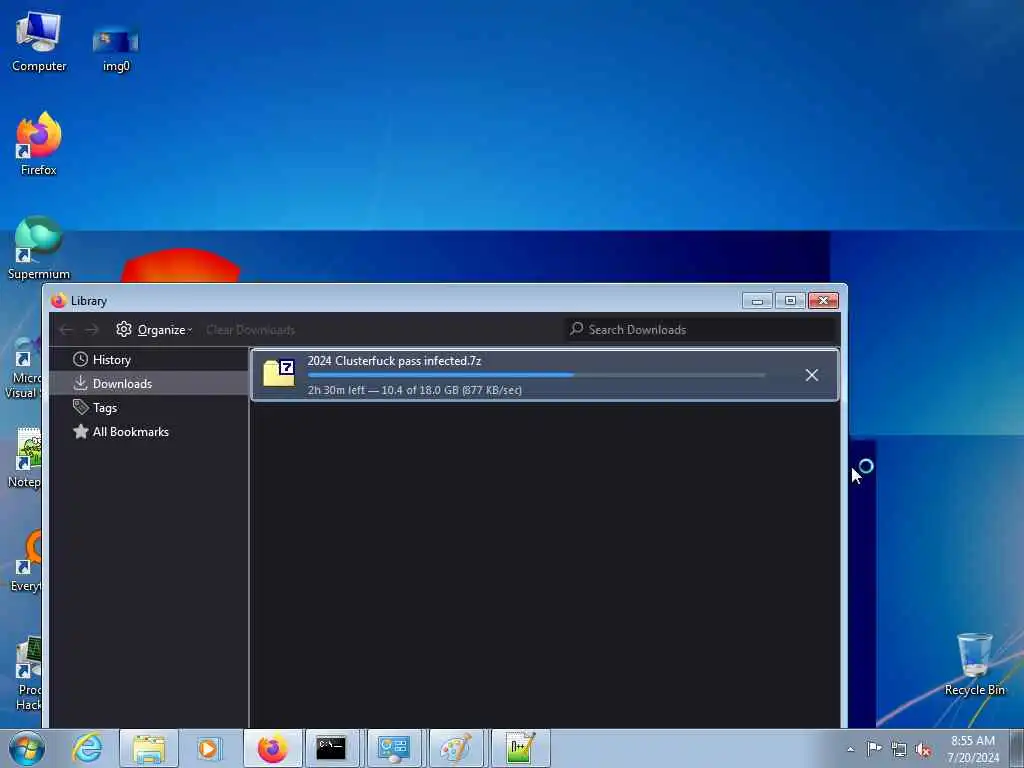This screenshot has width=1024, height=768.
Task: Click the Library window back arrow
Action: (x=65, y=330)
